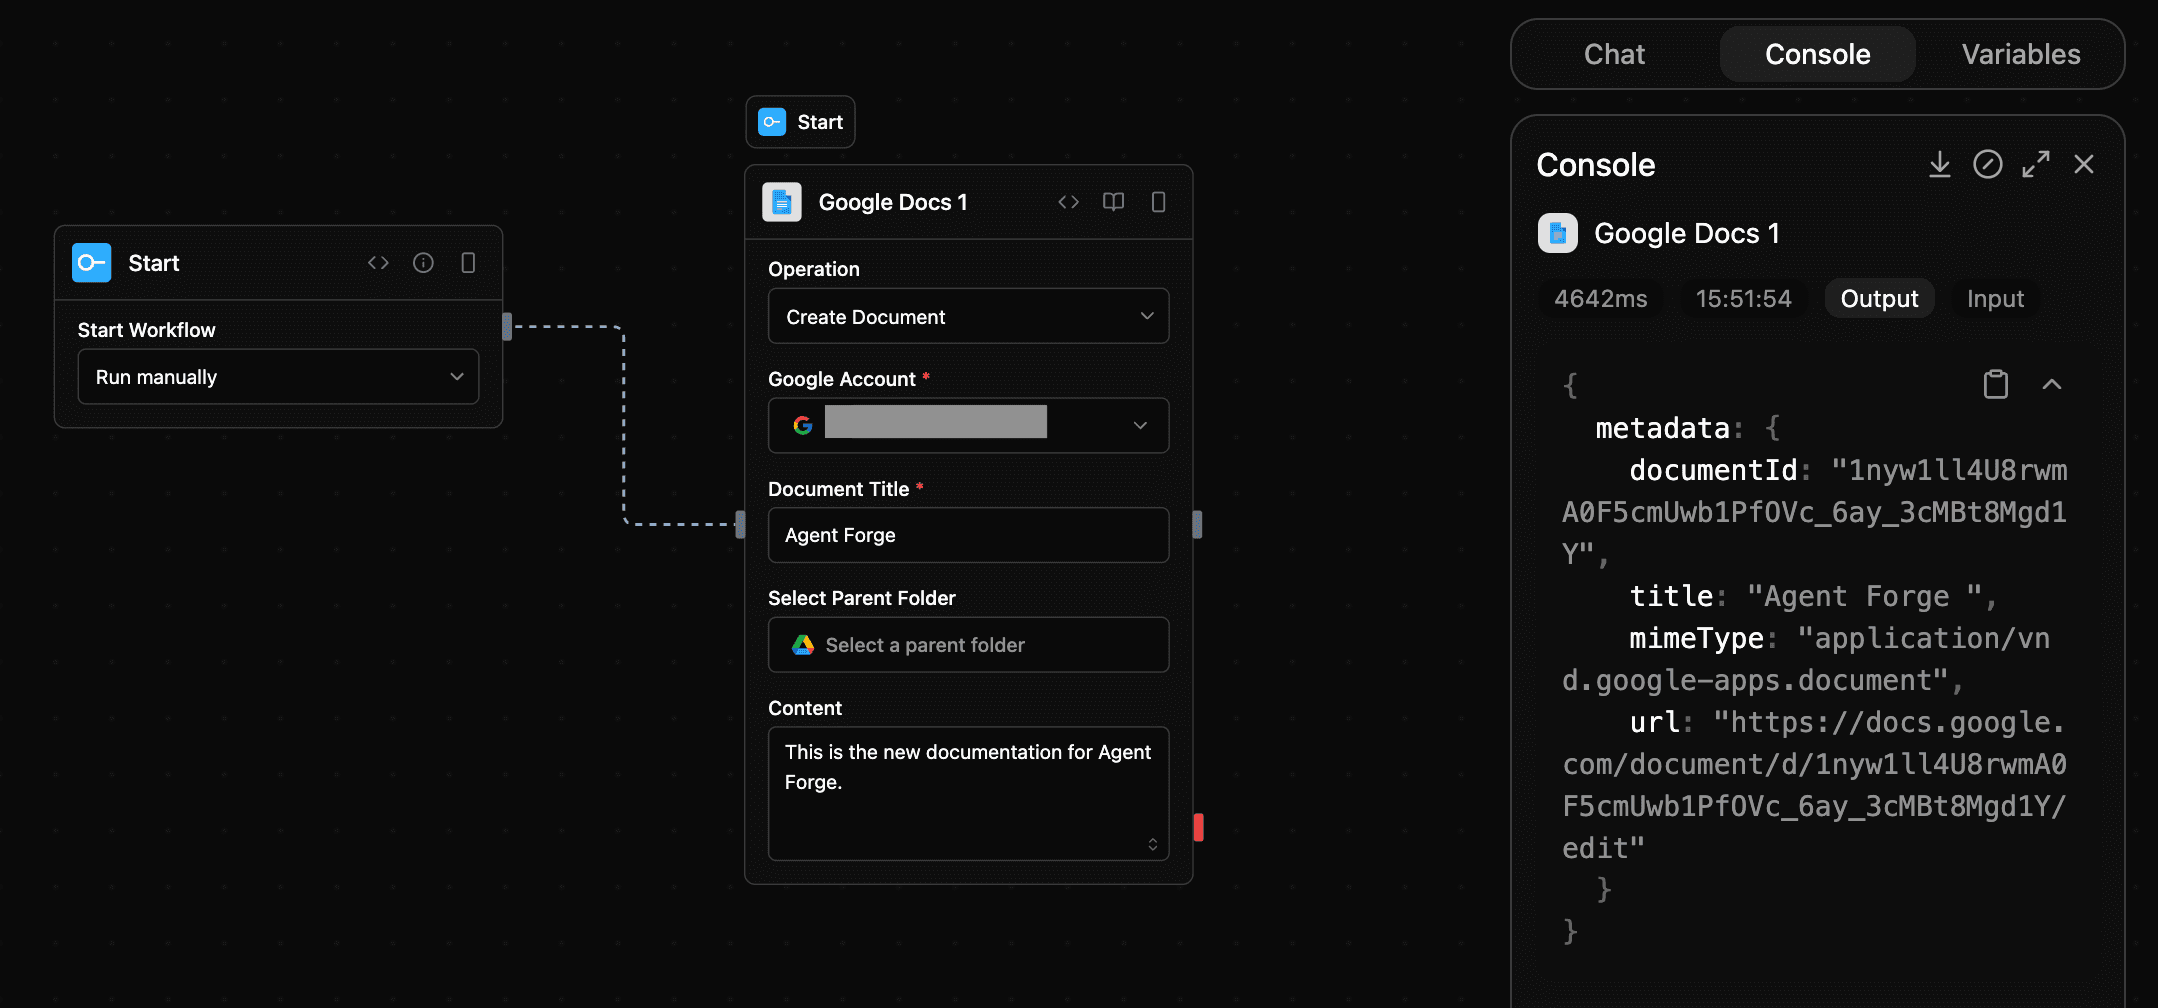Open the Operation dropdown showing Create Document

pyautogui.click(x=967, y=316)
